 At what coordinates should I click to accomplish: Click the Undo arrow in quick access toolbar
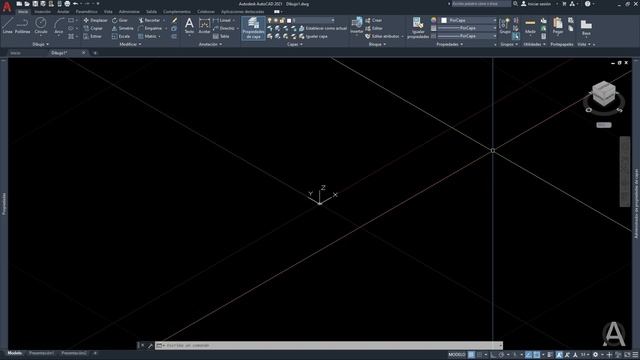tap(76, 4)
